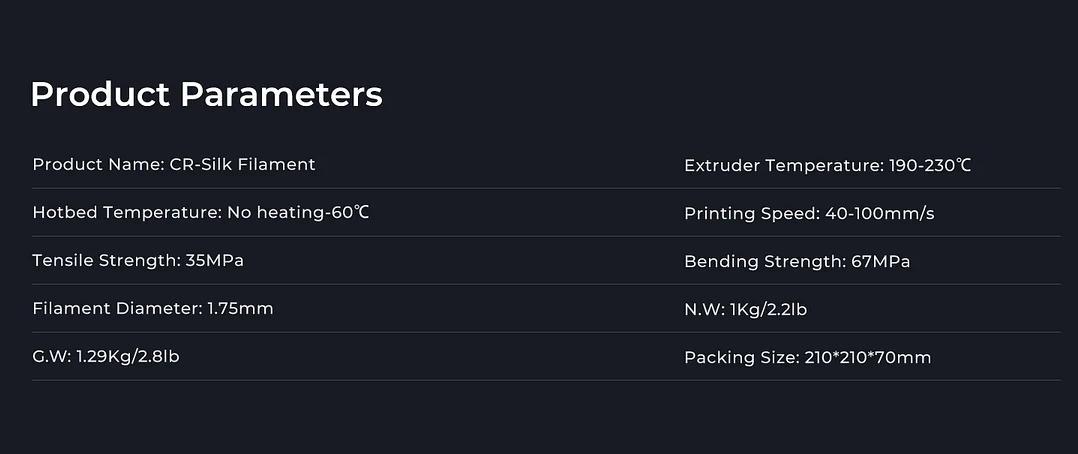1078x454 pixels.
Task: Select the 210*210*70mm packing size value
Action: click(867, 358)
